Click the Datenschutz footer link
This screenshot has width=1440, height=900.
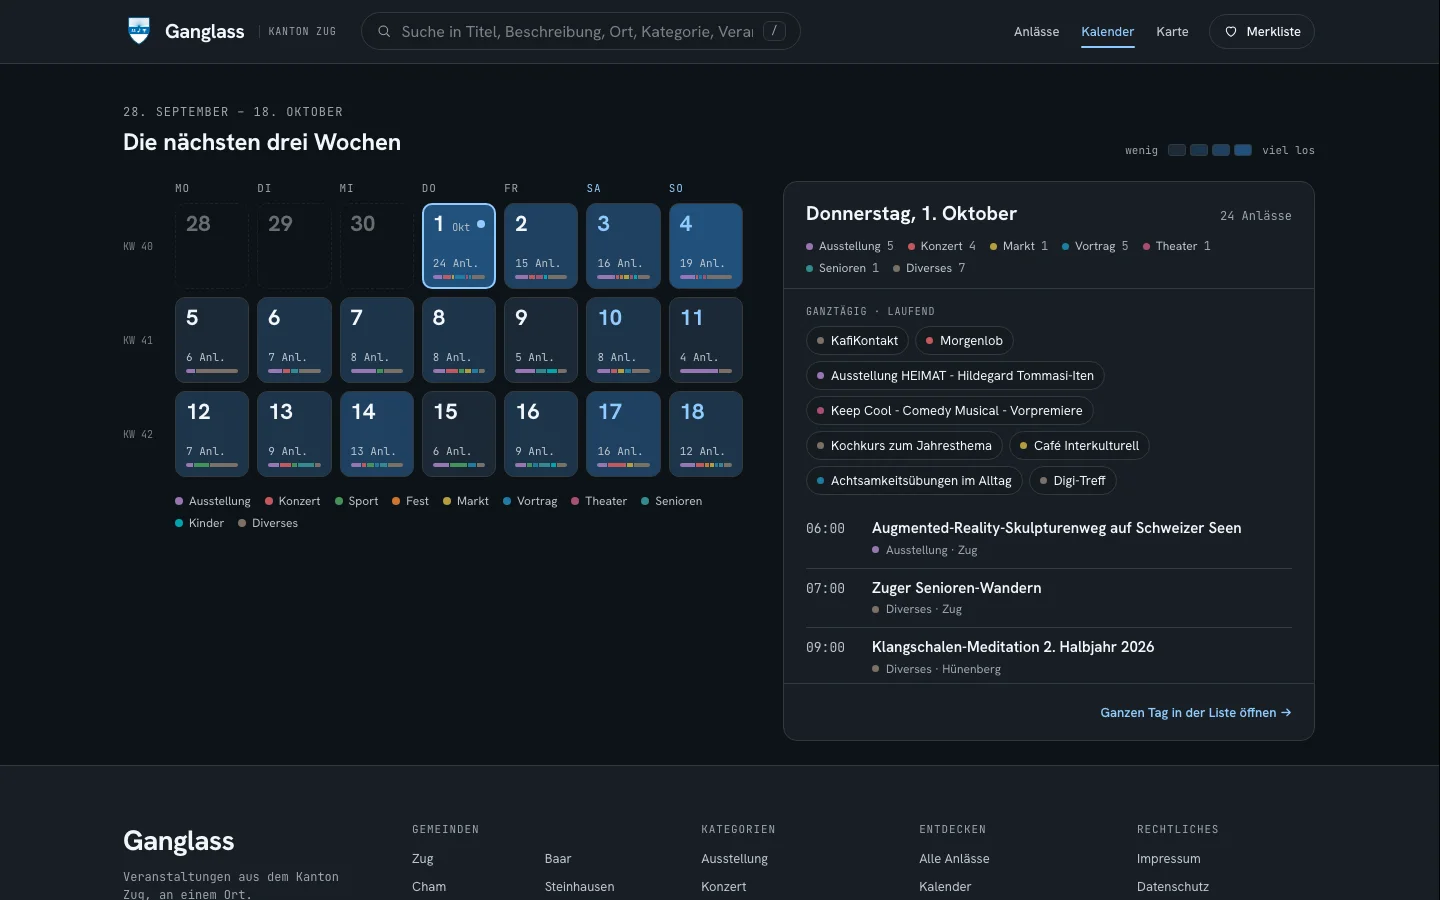(1173, 887)
